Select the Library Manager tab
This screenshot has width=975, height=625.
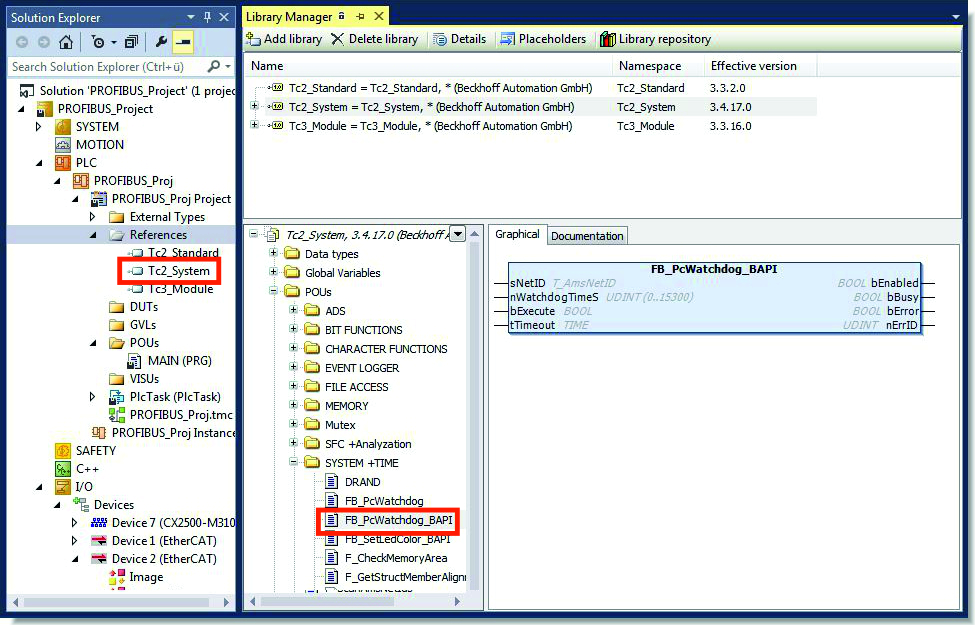point(289,17)
